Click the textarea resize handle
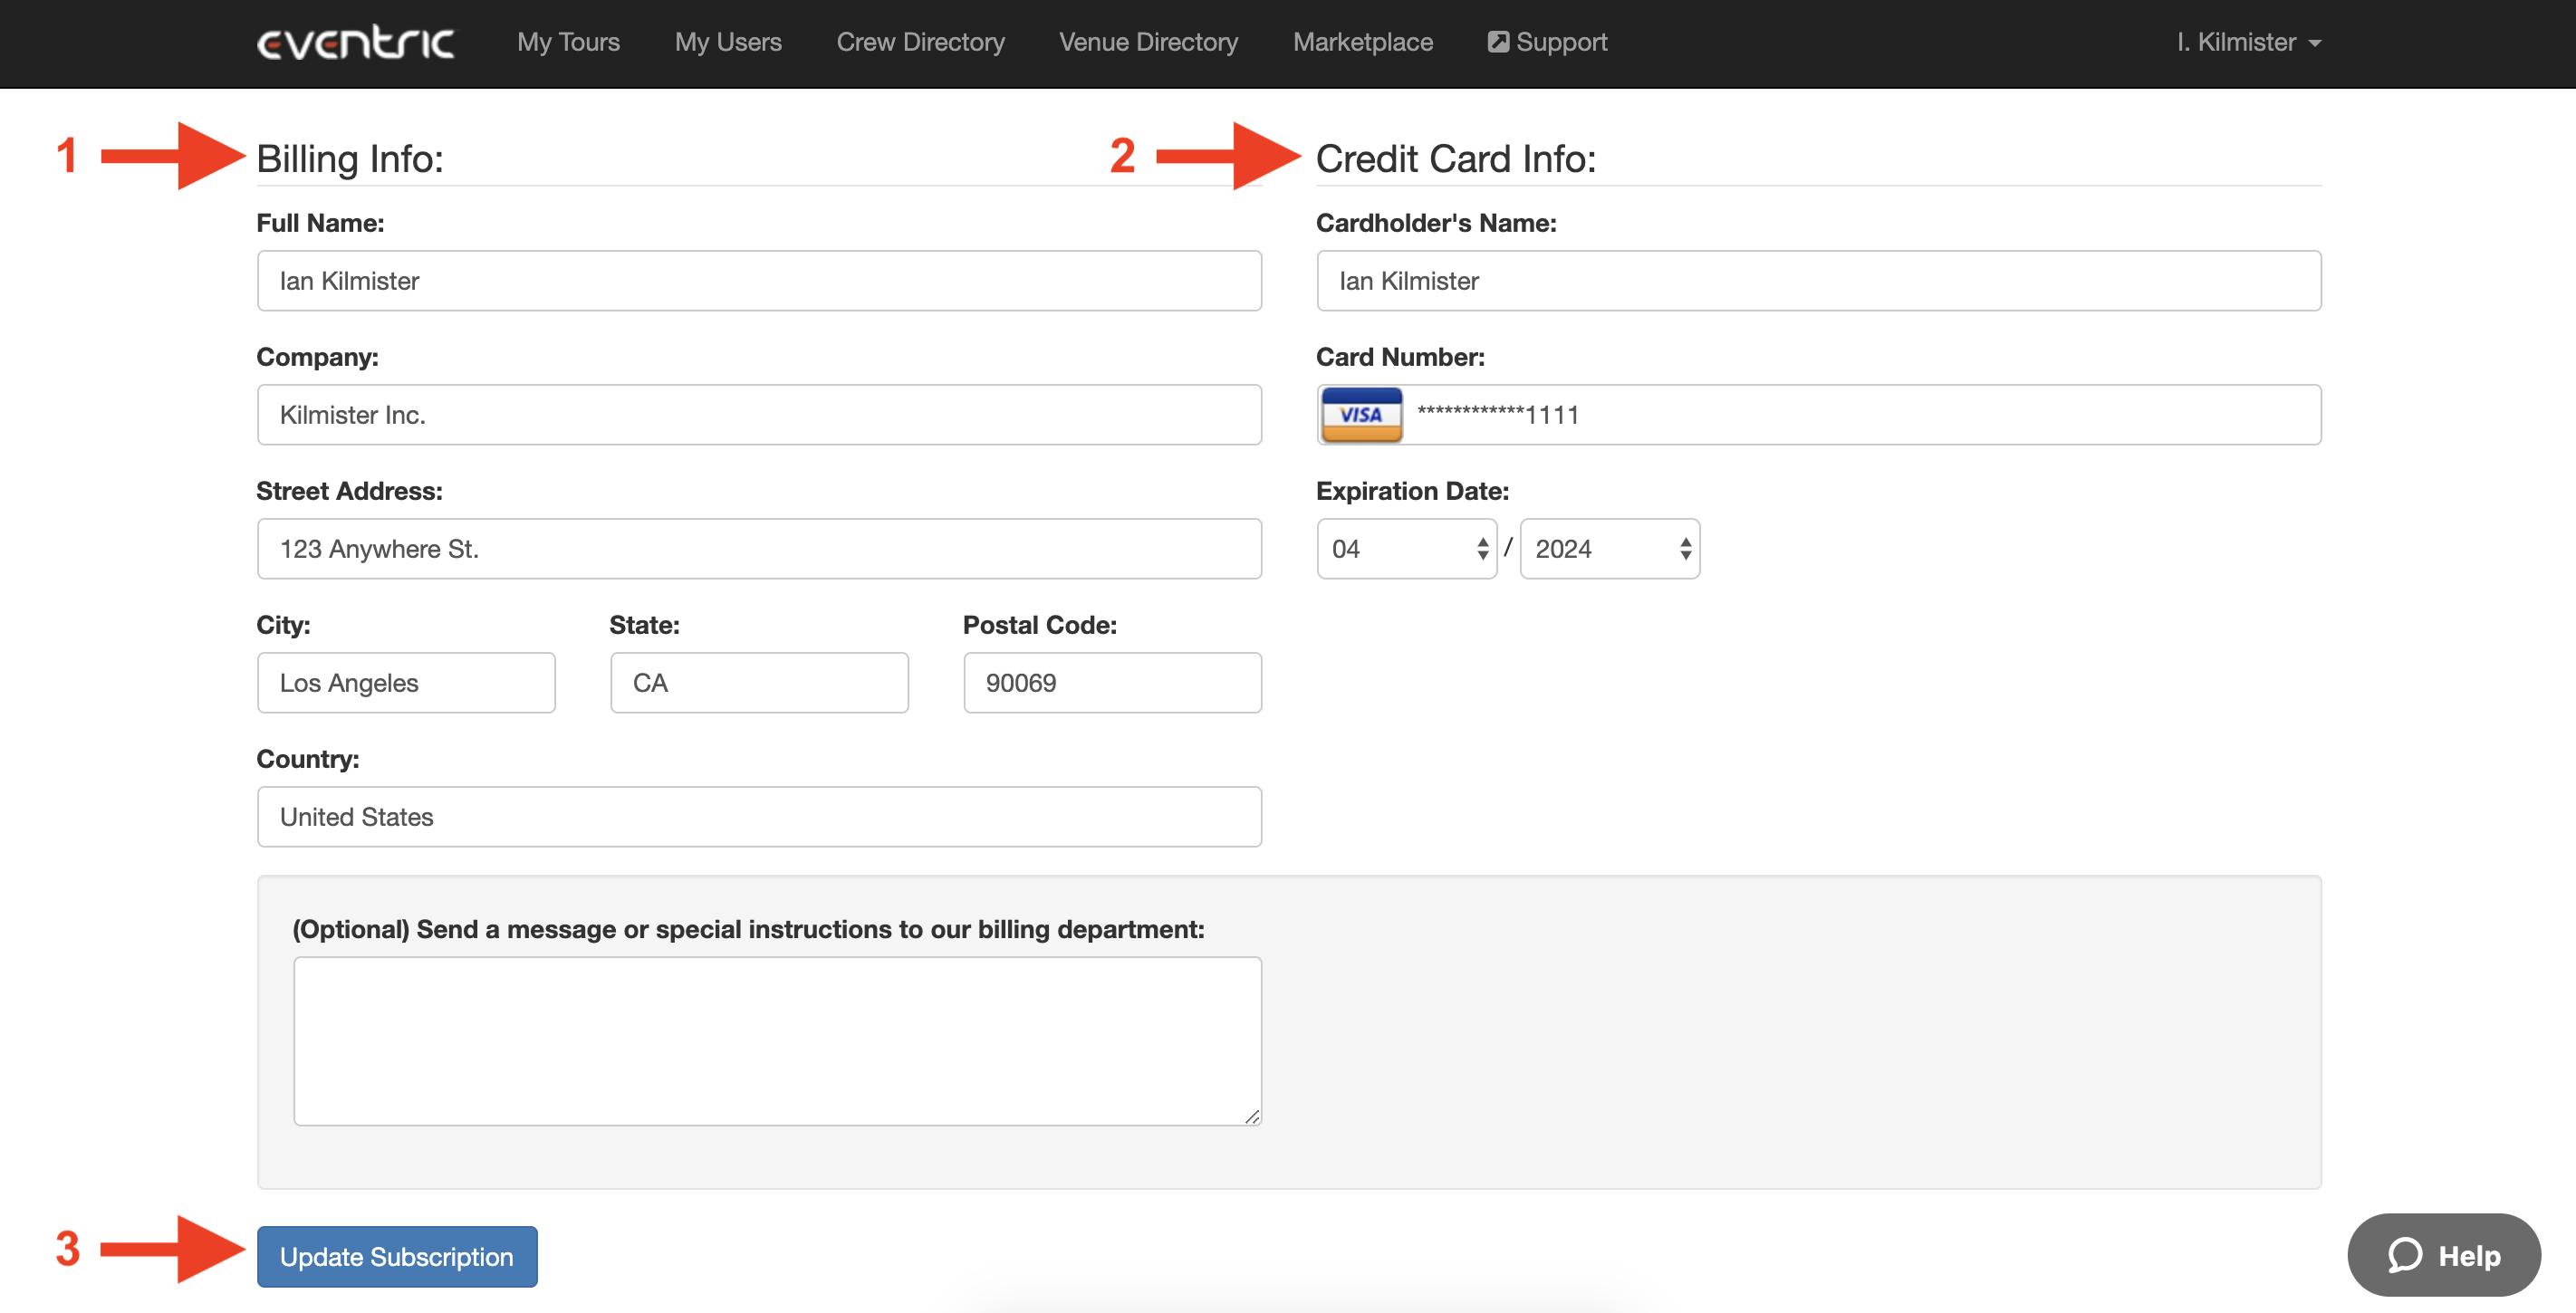Viewport: 2576px width, 1313px height. tap(1252, 1116)
